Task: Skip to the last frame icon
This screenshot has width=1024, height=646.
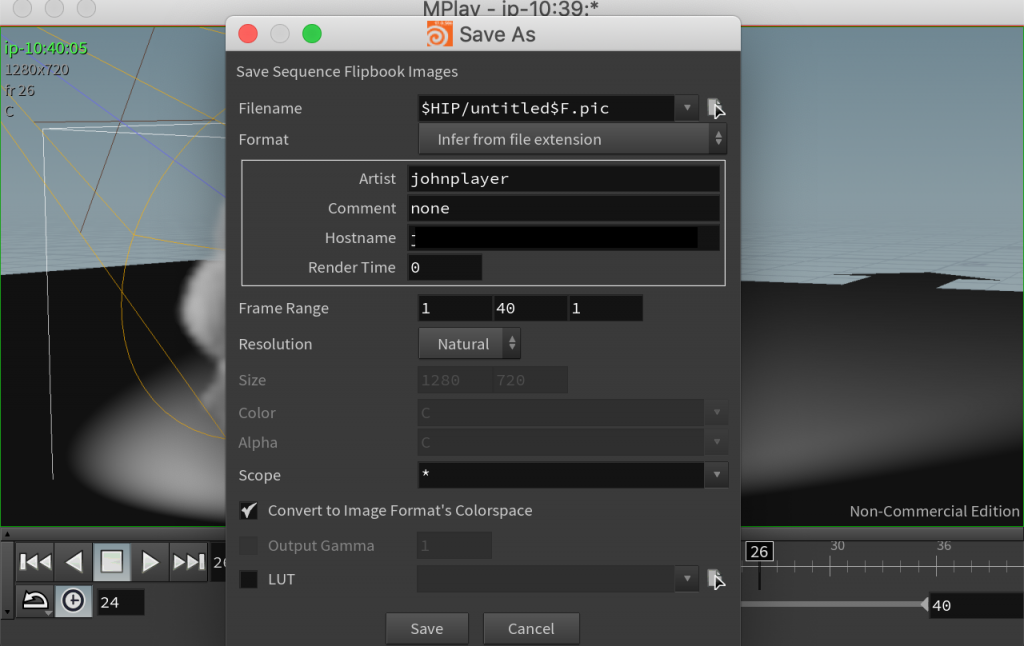Action: tap(189, 562)
